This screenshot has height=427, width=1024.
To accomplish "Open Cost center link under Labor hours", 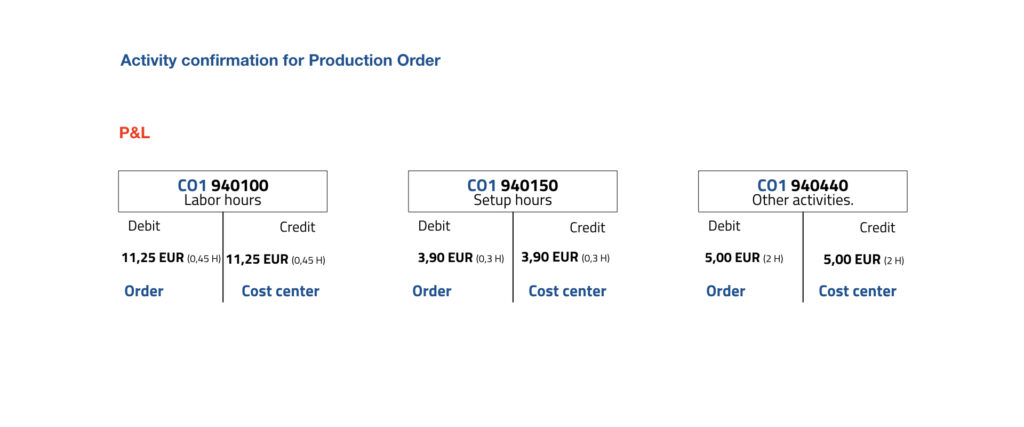I will 280,291.
